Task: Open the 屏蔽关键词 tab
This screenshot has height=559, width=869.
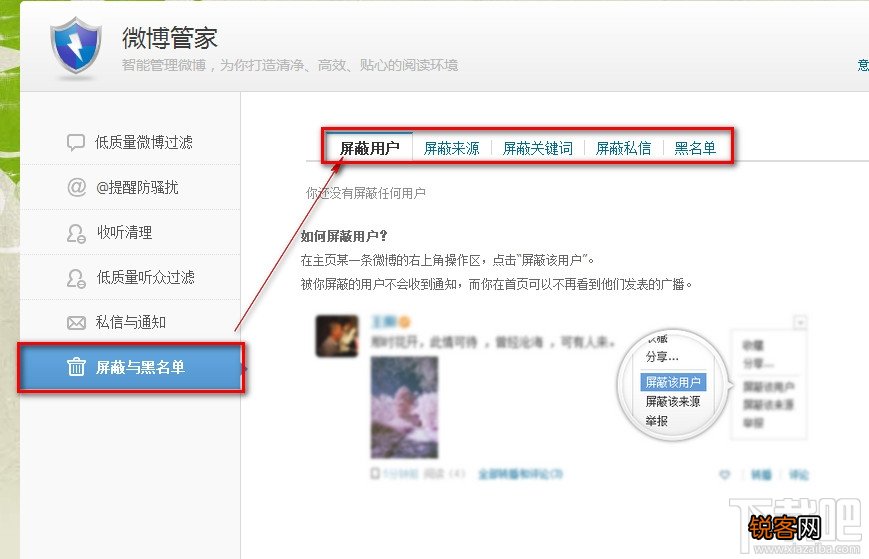Action: [538, 148]
